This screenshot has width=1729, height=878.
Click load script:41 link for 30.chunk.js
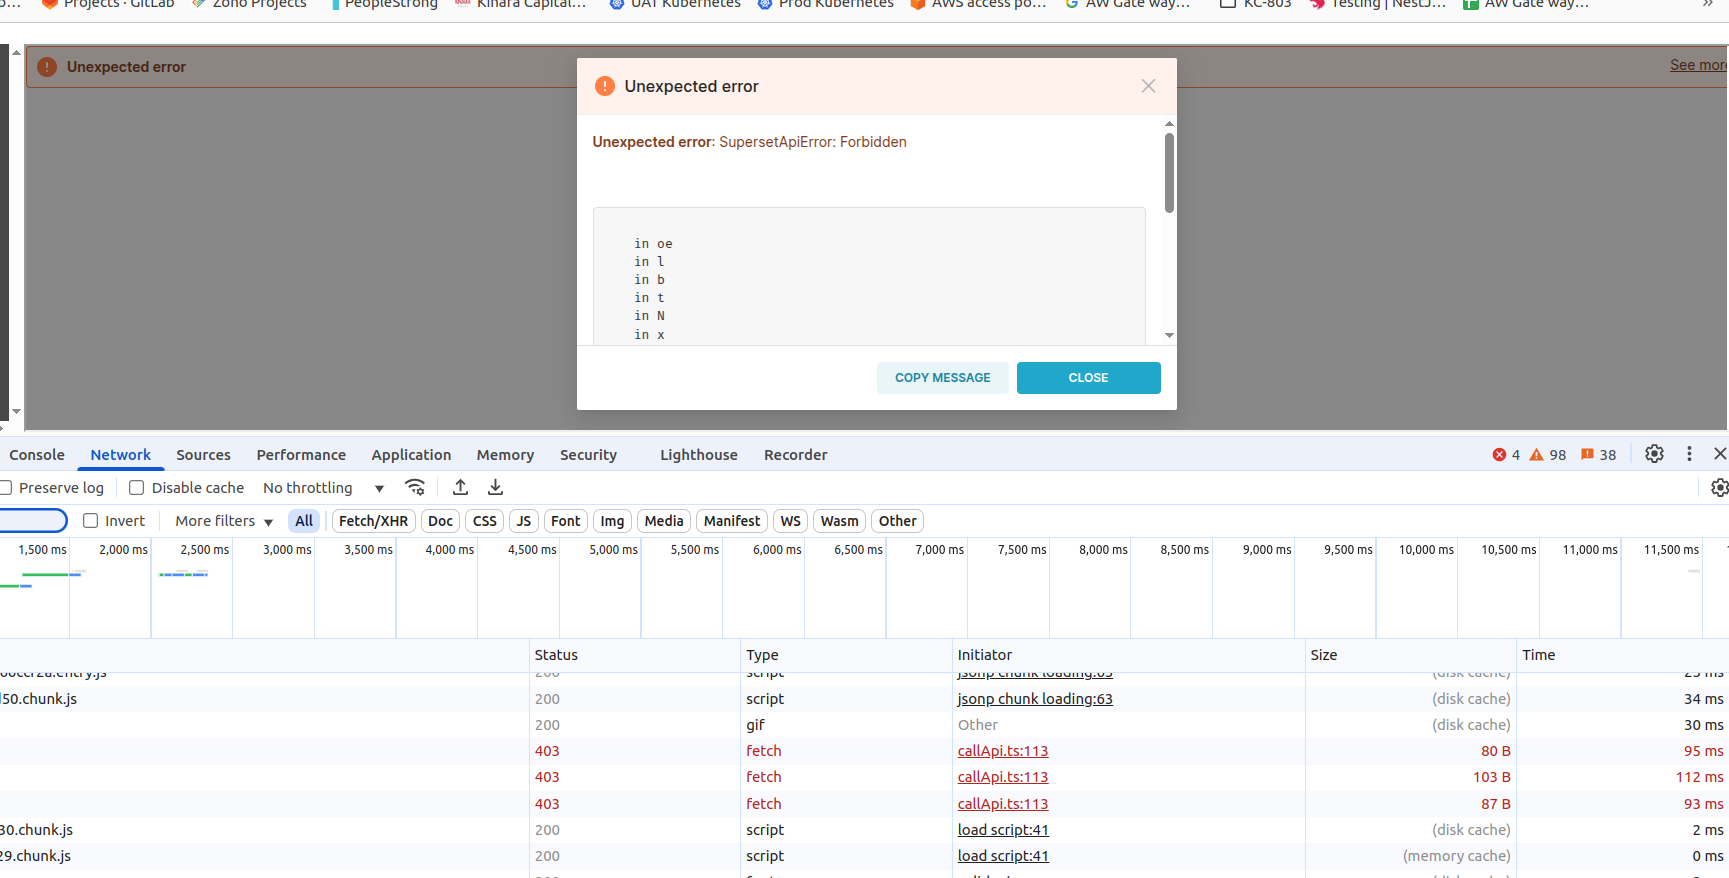[x=1003, y=830]
